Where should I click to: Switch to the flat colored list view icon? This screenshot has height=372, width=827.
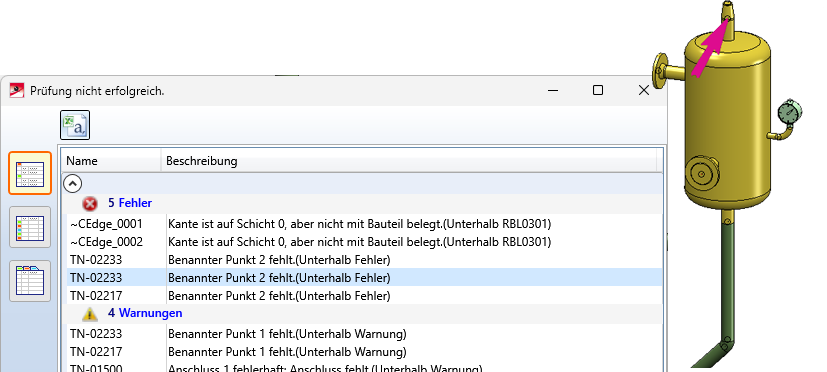(30, 227)
